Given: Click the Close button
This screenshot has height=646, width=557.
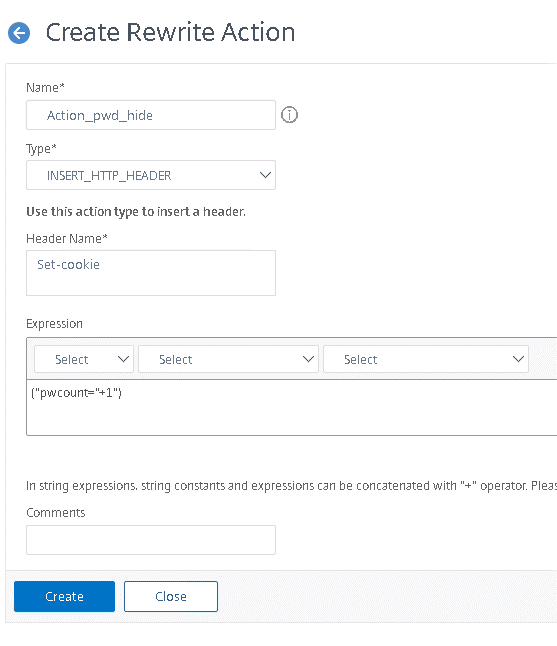Looking at the screenshot, I should (171, 596).
